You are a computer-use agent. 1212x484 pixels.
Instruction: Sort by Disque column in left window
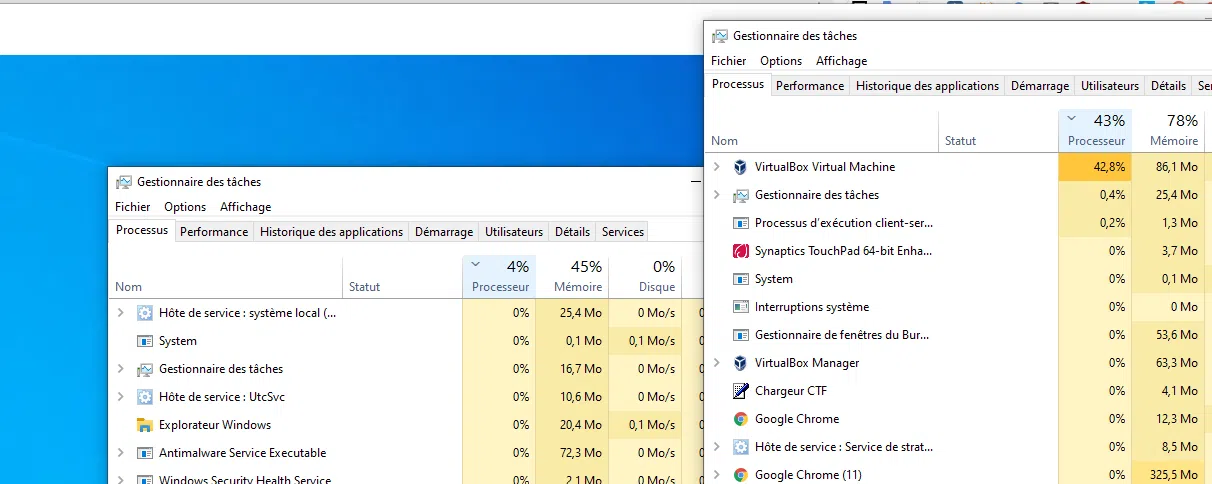pyautogui.click(x=645, y=277)
